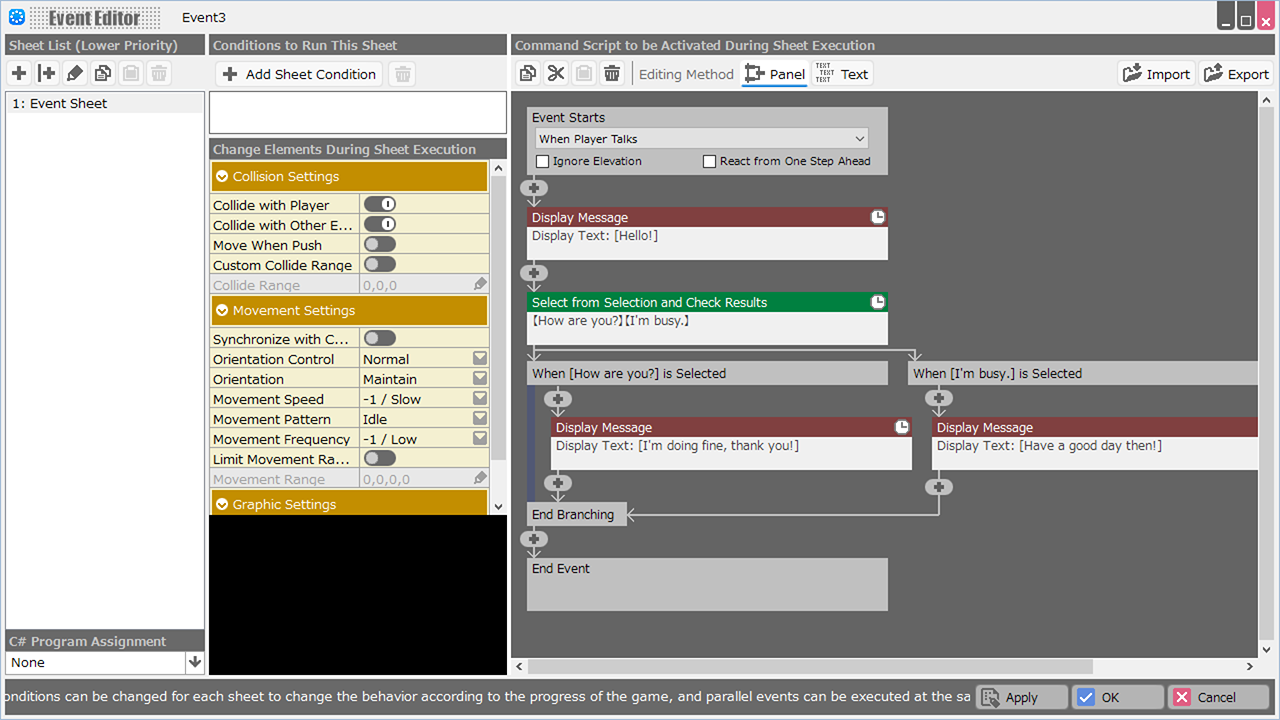Click the copy icon in command script toolbar

click(528, 73)
